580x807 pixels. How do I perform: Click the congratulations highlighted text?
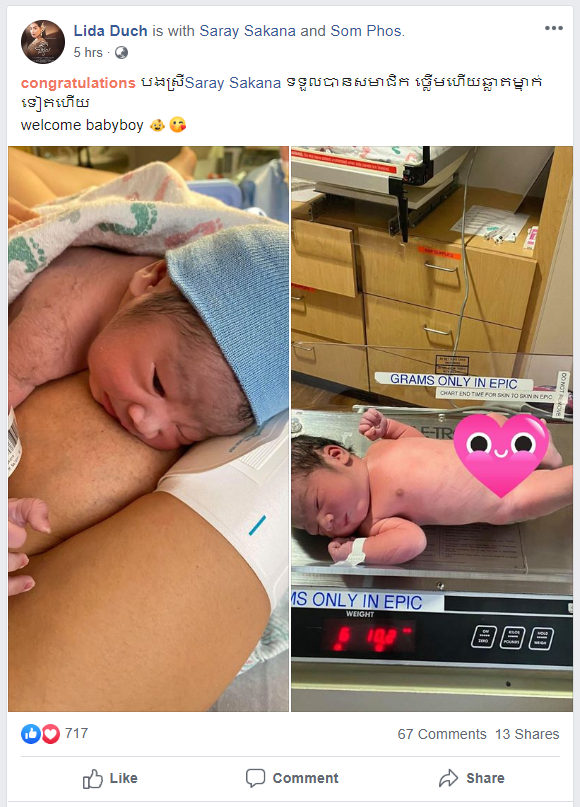tap(78, 83)
